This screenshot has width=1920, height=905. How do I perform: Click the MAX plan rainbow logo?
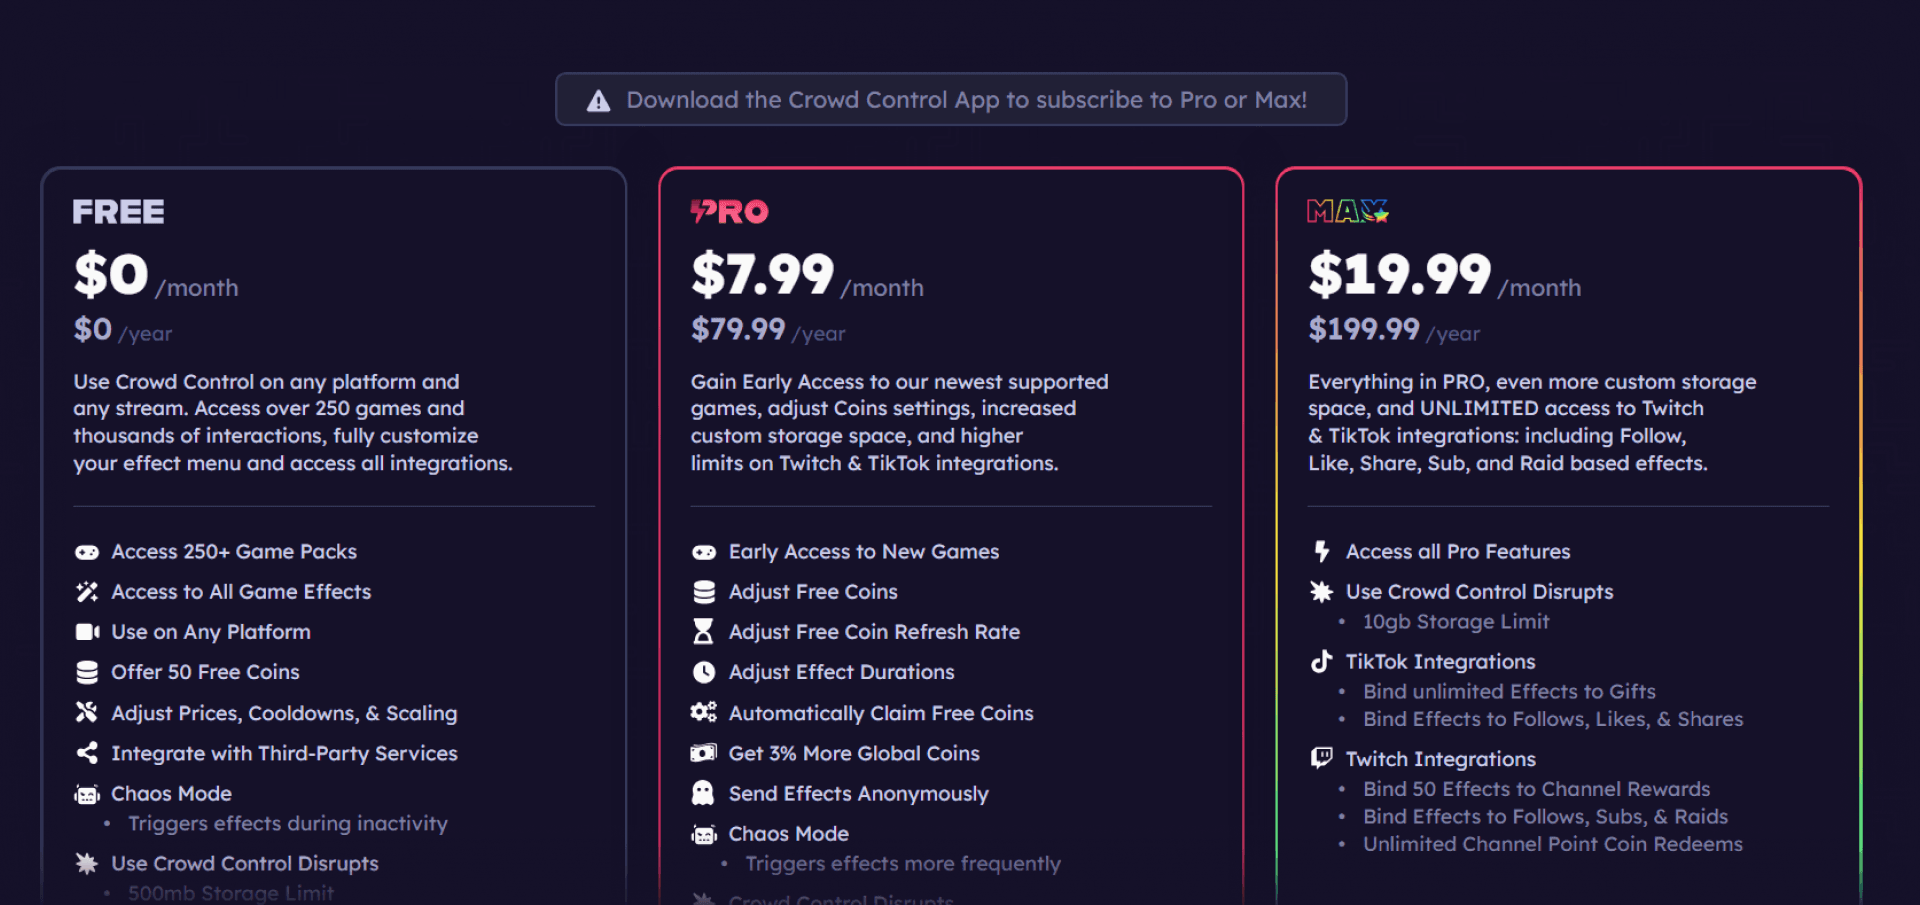pyautogui.click(x=1347, y=211)
